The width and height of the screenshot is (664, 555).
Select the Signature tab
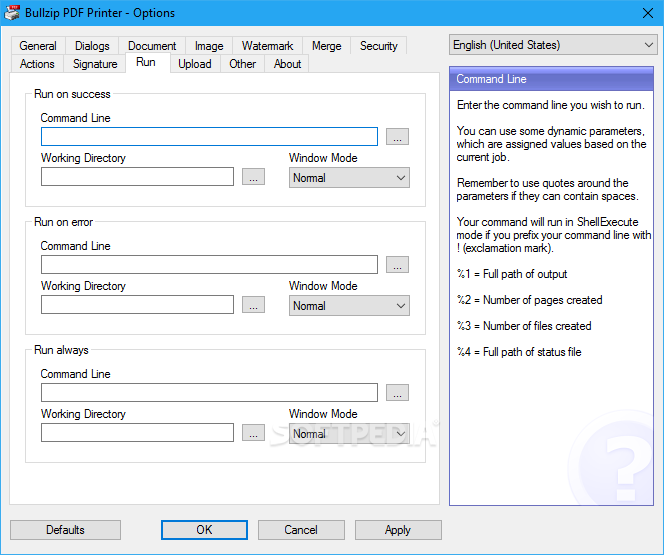coord(95,64)
